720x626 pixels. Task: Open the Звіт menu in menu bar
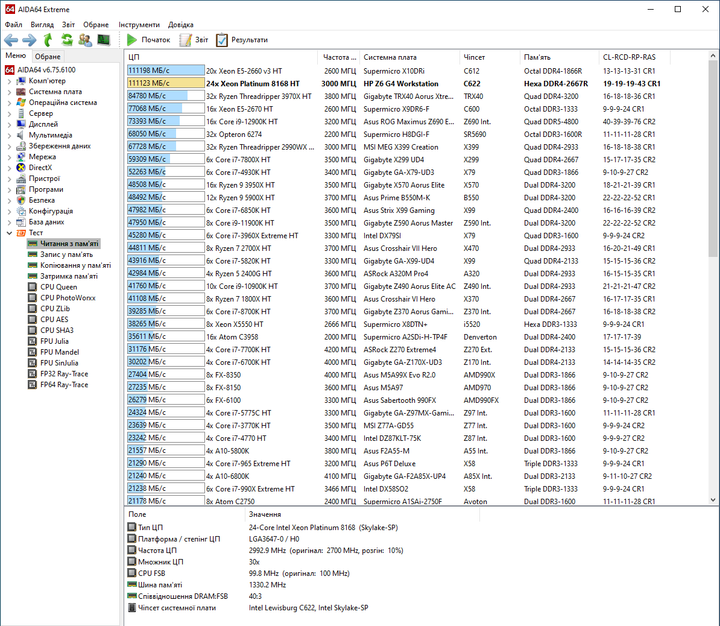[68, 24]
